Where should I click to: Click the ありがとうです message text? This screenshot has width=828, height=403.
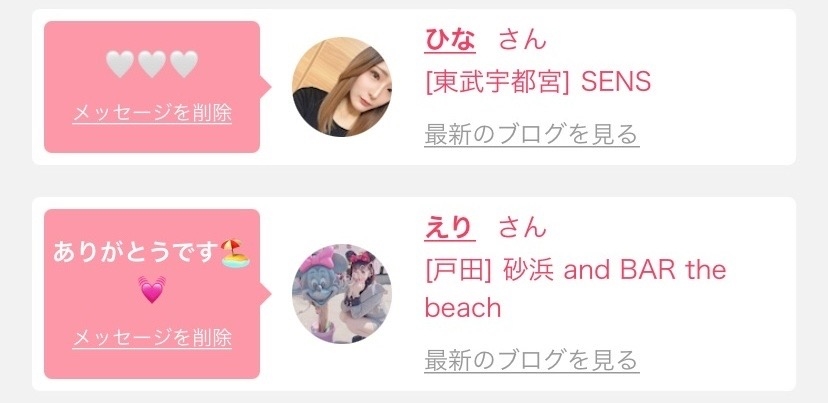point(136,254)
